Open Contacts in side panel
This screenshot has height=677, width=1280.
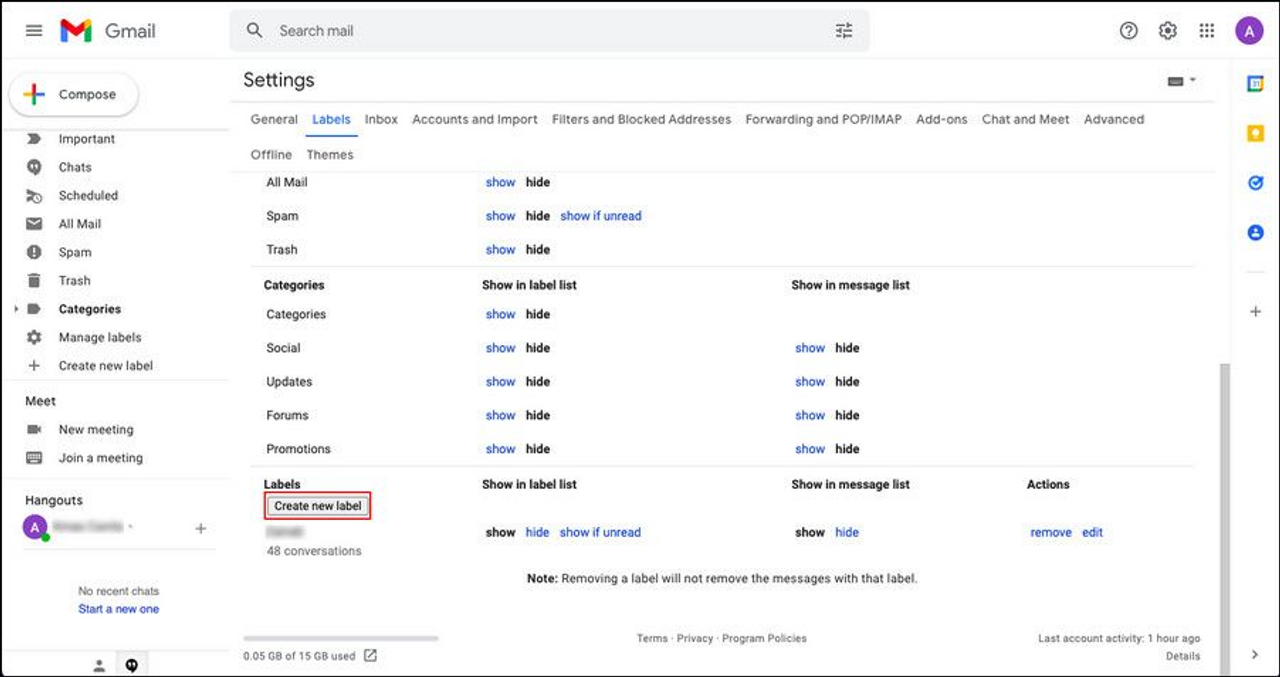coord(1255,232)
